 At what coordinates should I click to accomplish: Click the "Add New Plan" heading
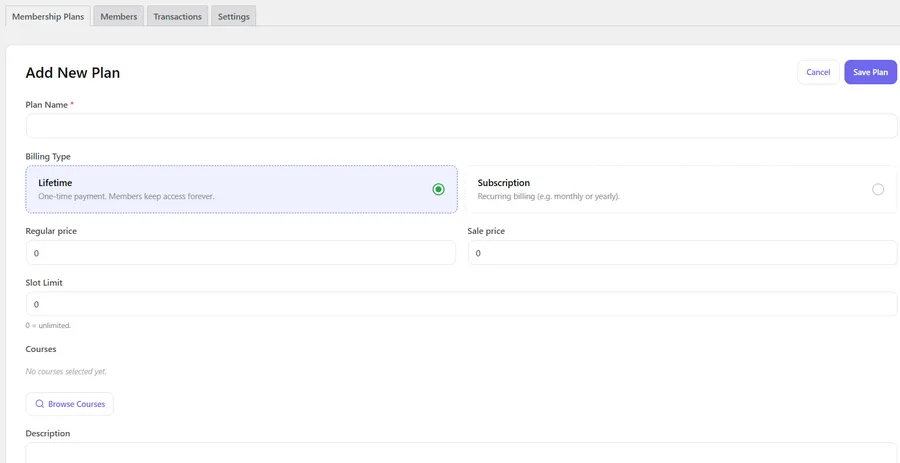[73, 73]
